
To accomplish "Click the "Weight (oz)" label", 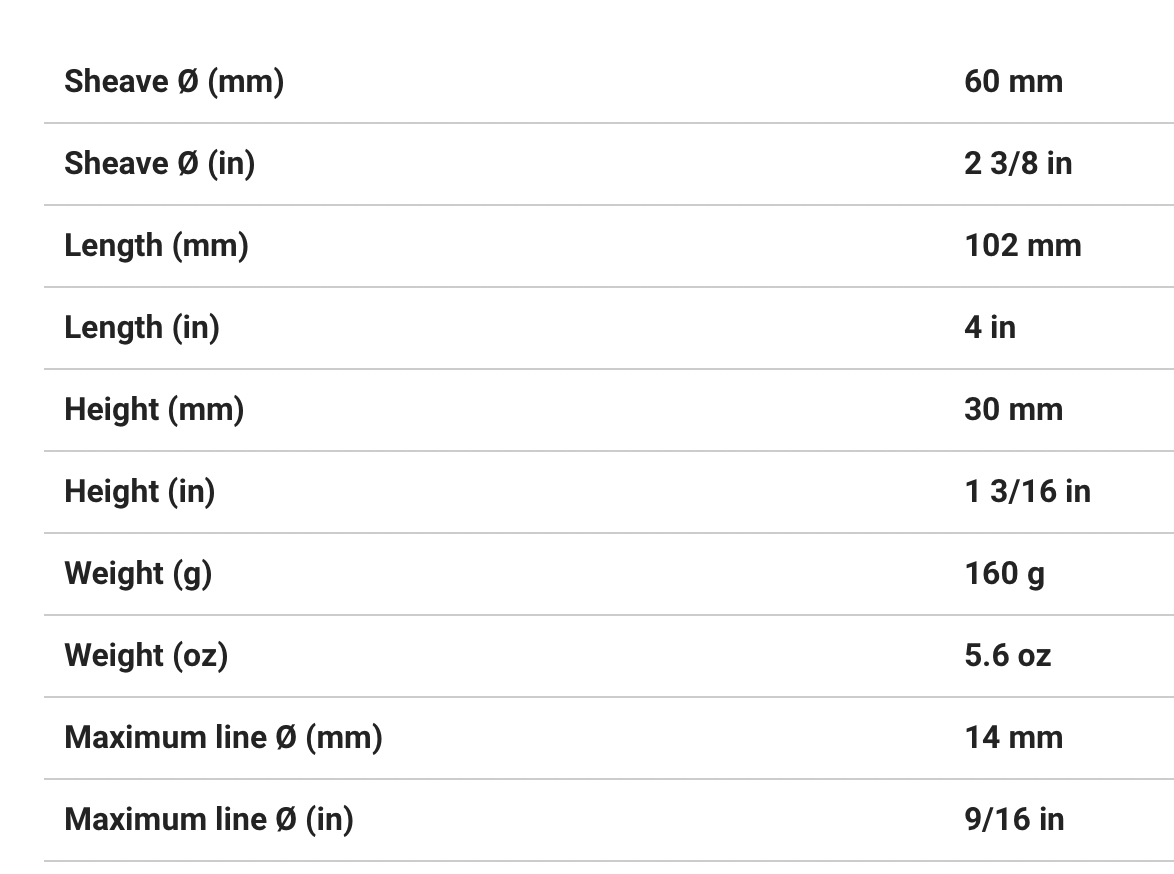I will (x=146, y=656).
